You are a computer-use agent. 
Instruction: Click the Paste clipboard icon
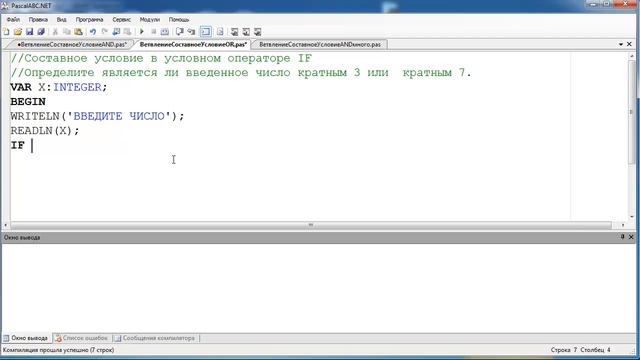(x=78, y=31)
